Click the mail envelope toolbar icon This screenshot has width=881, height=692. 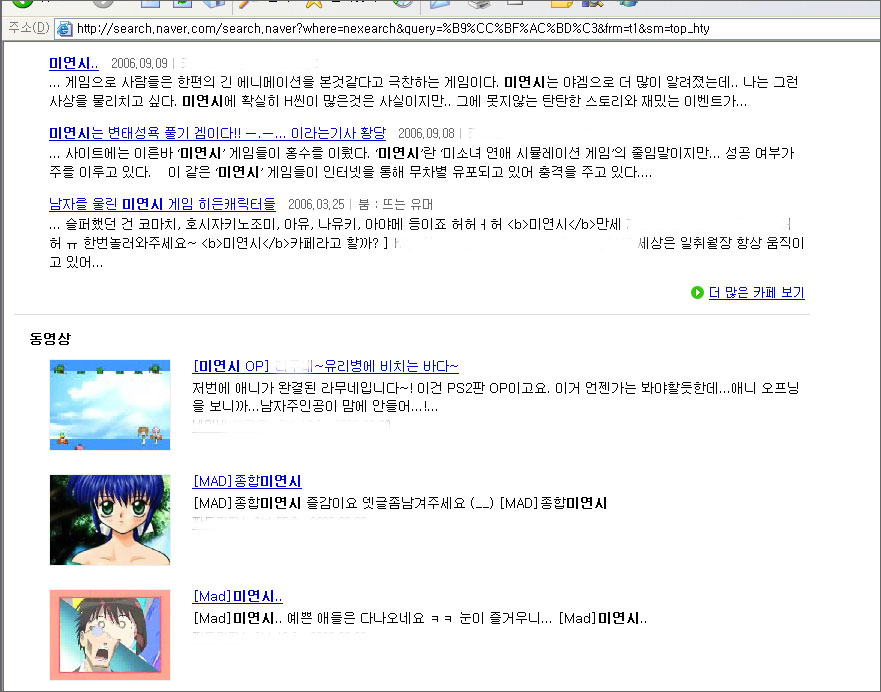441,4
